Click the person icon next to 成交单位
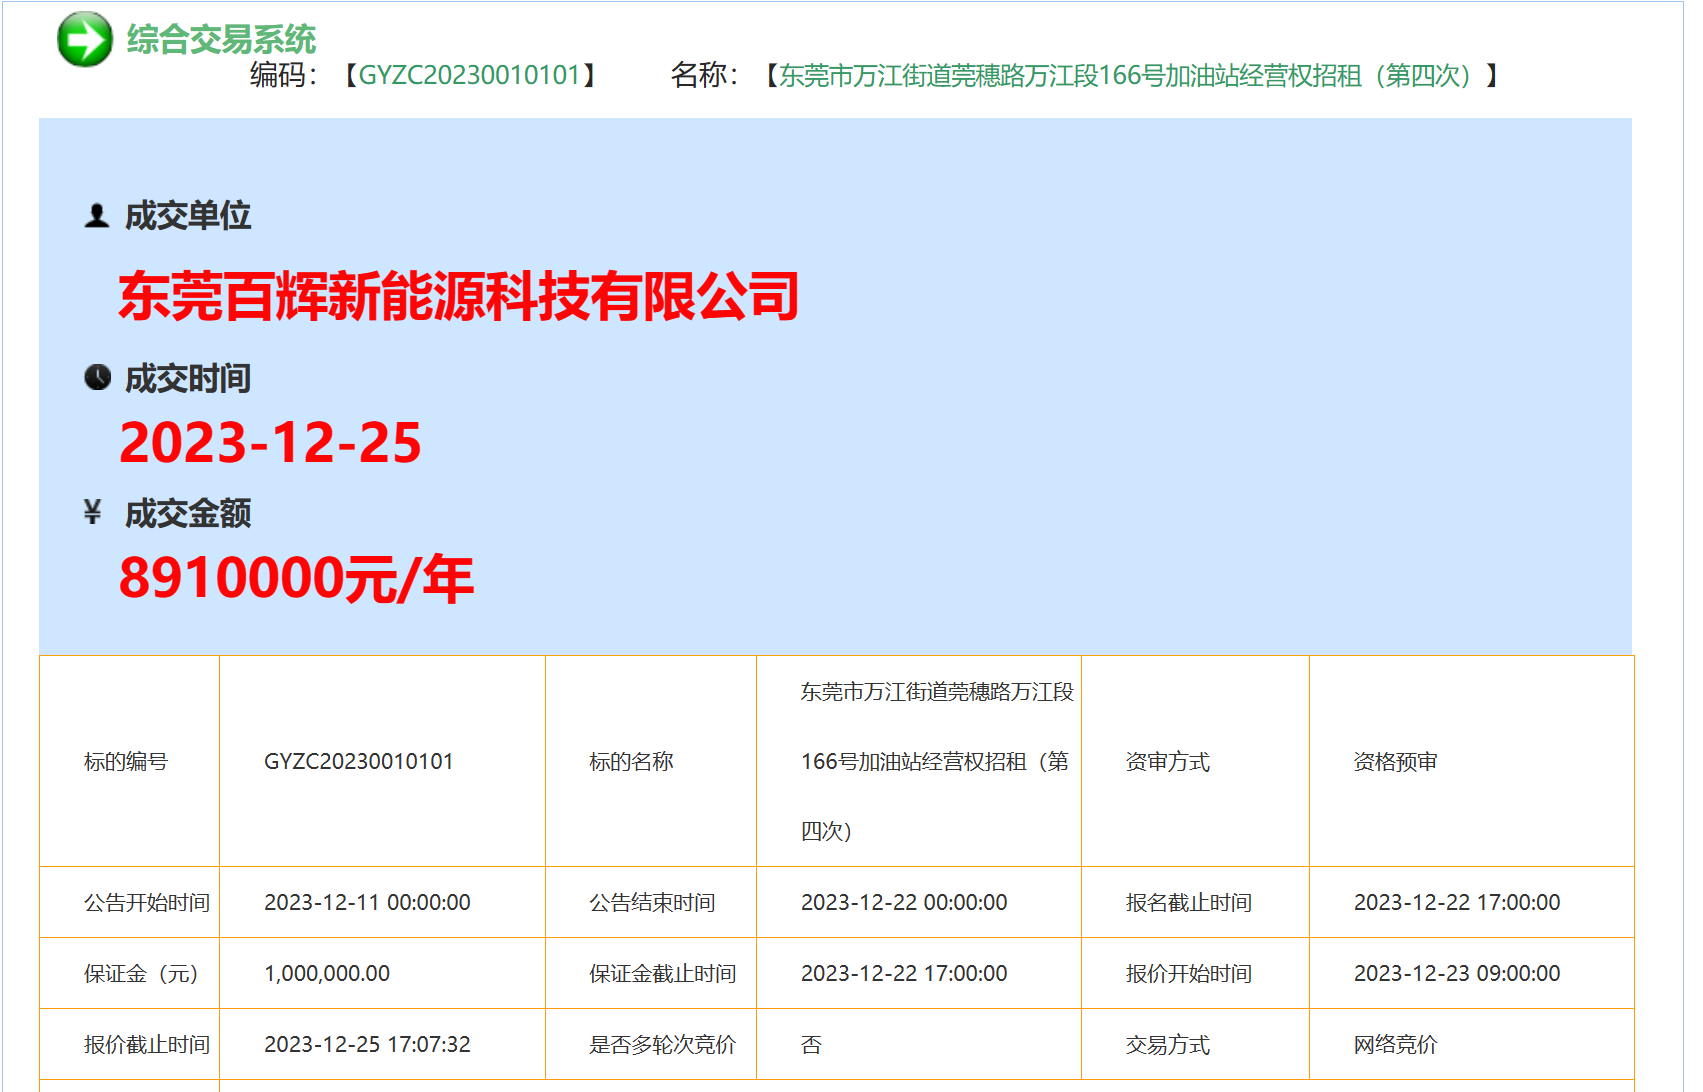The height and width of the screenshot is (1092, 1703). click(x=97, y=215)
